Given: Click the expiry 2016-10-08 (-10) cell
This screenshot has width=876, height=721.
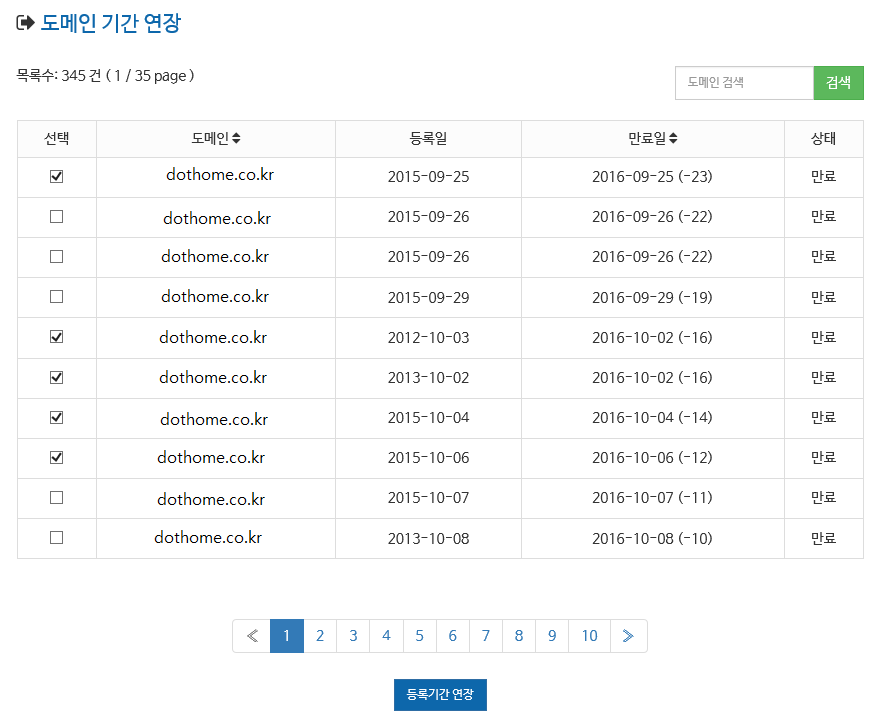Looking at the screenshot, I should pos(653,538).
